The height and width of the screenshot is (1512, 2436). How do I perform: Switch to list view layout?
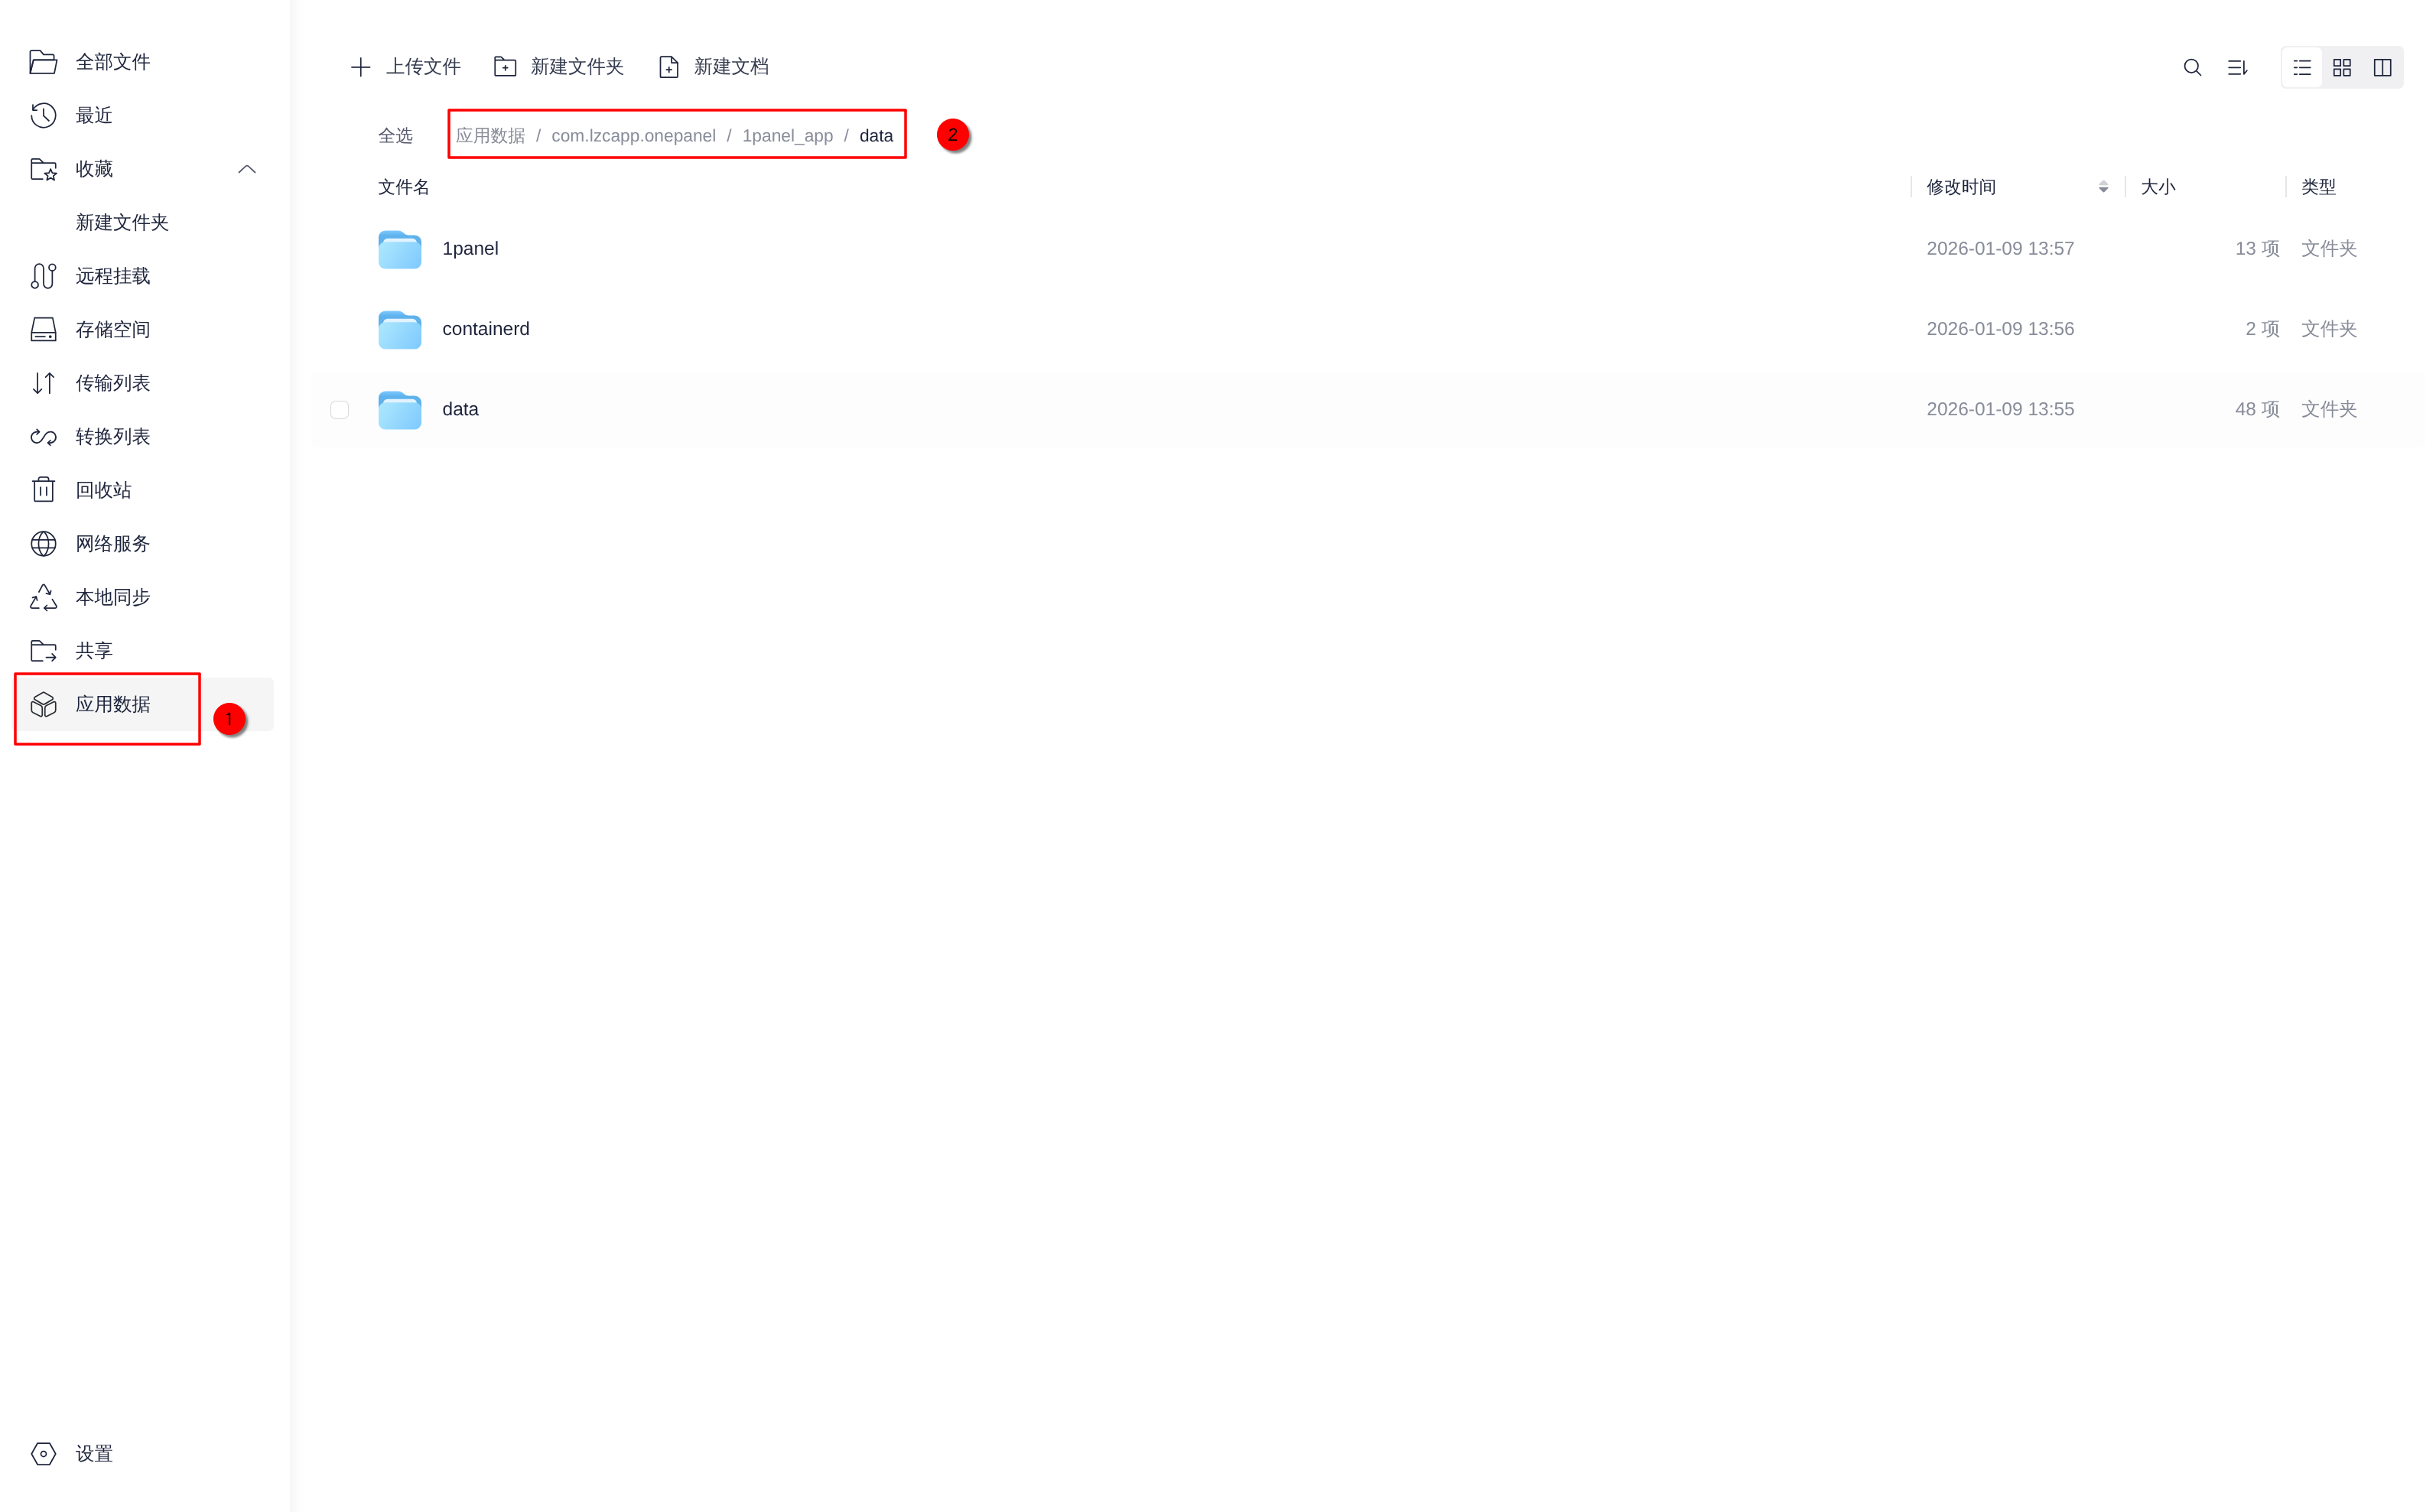[2302, 67]
